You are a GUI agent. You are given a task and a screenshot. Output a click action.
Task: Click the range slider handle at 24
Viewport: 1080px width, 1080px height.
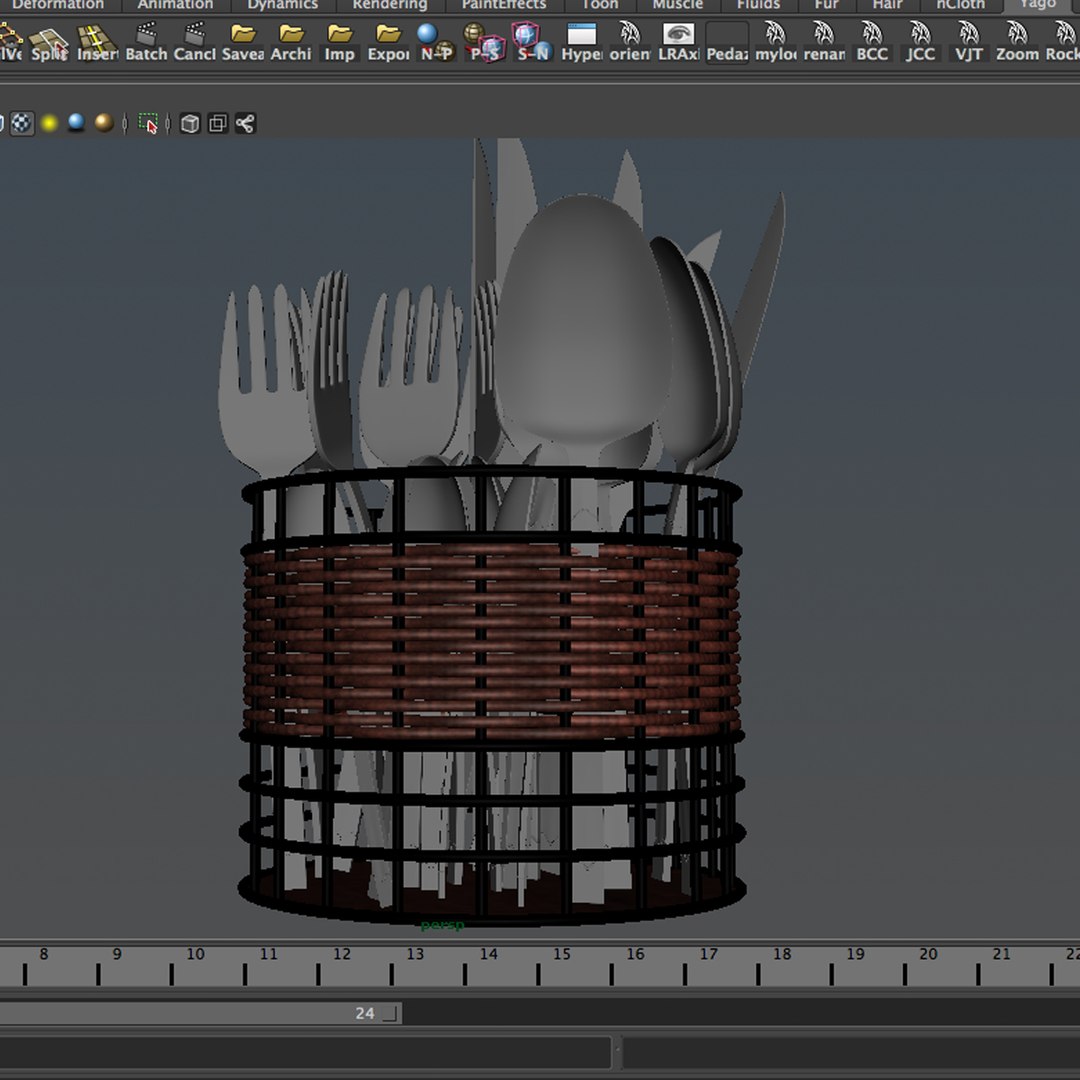(391, 1013)
